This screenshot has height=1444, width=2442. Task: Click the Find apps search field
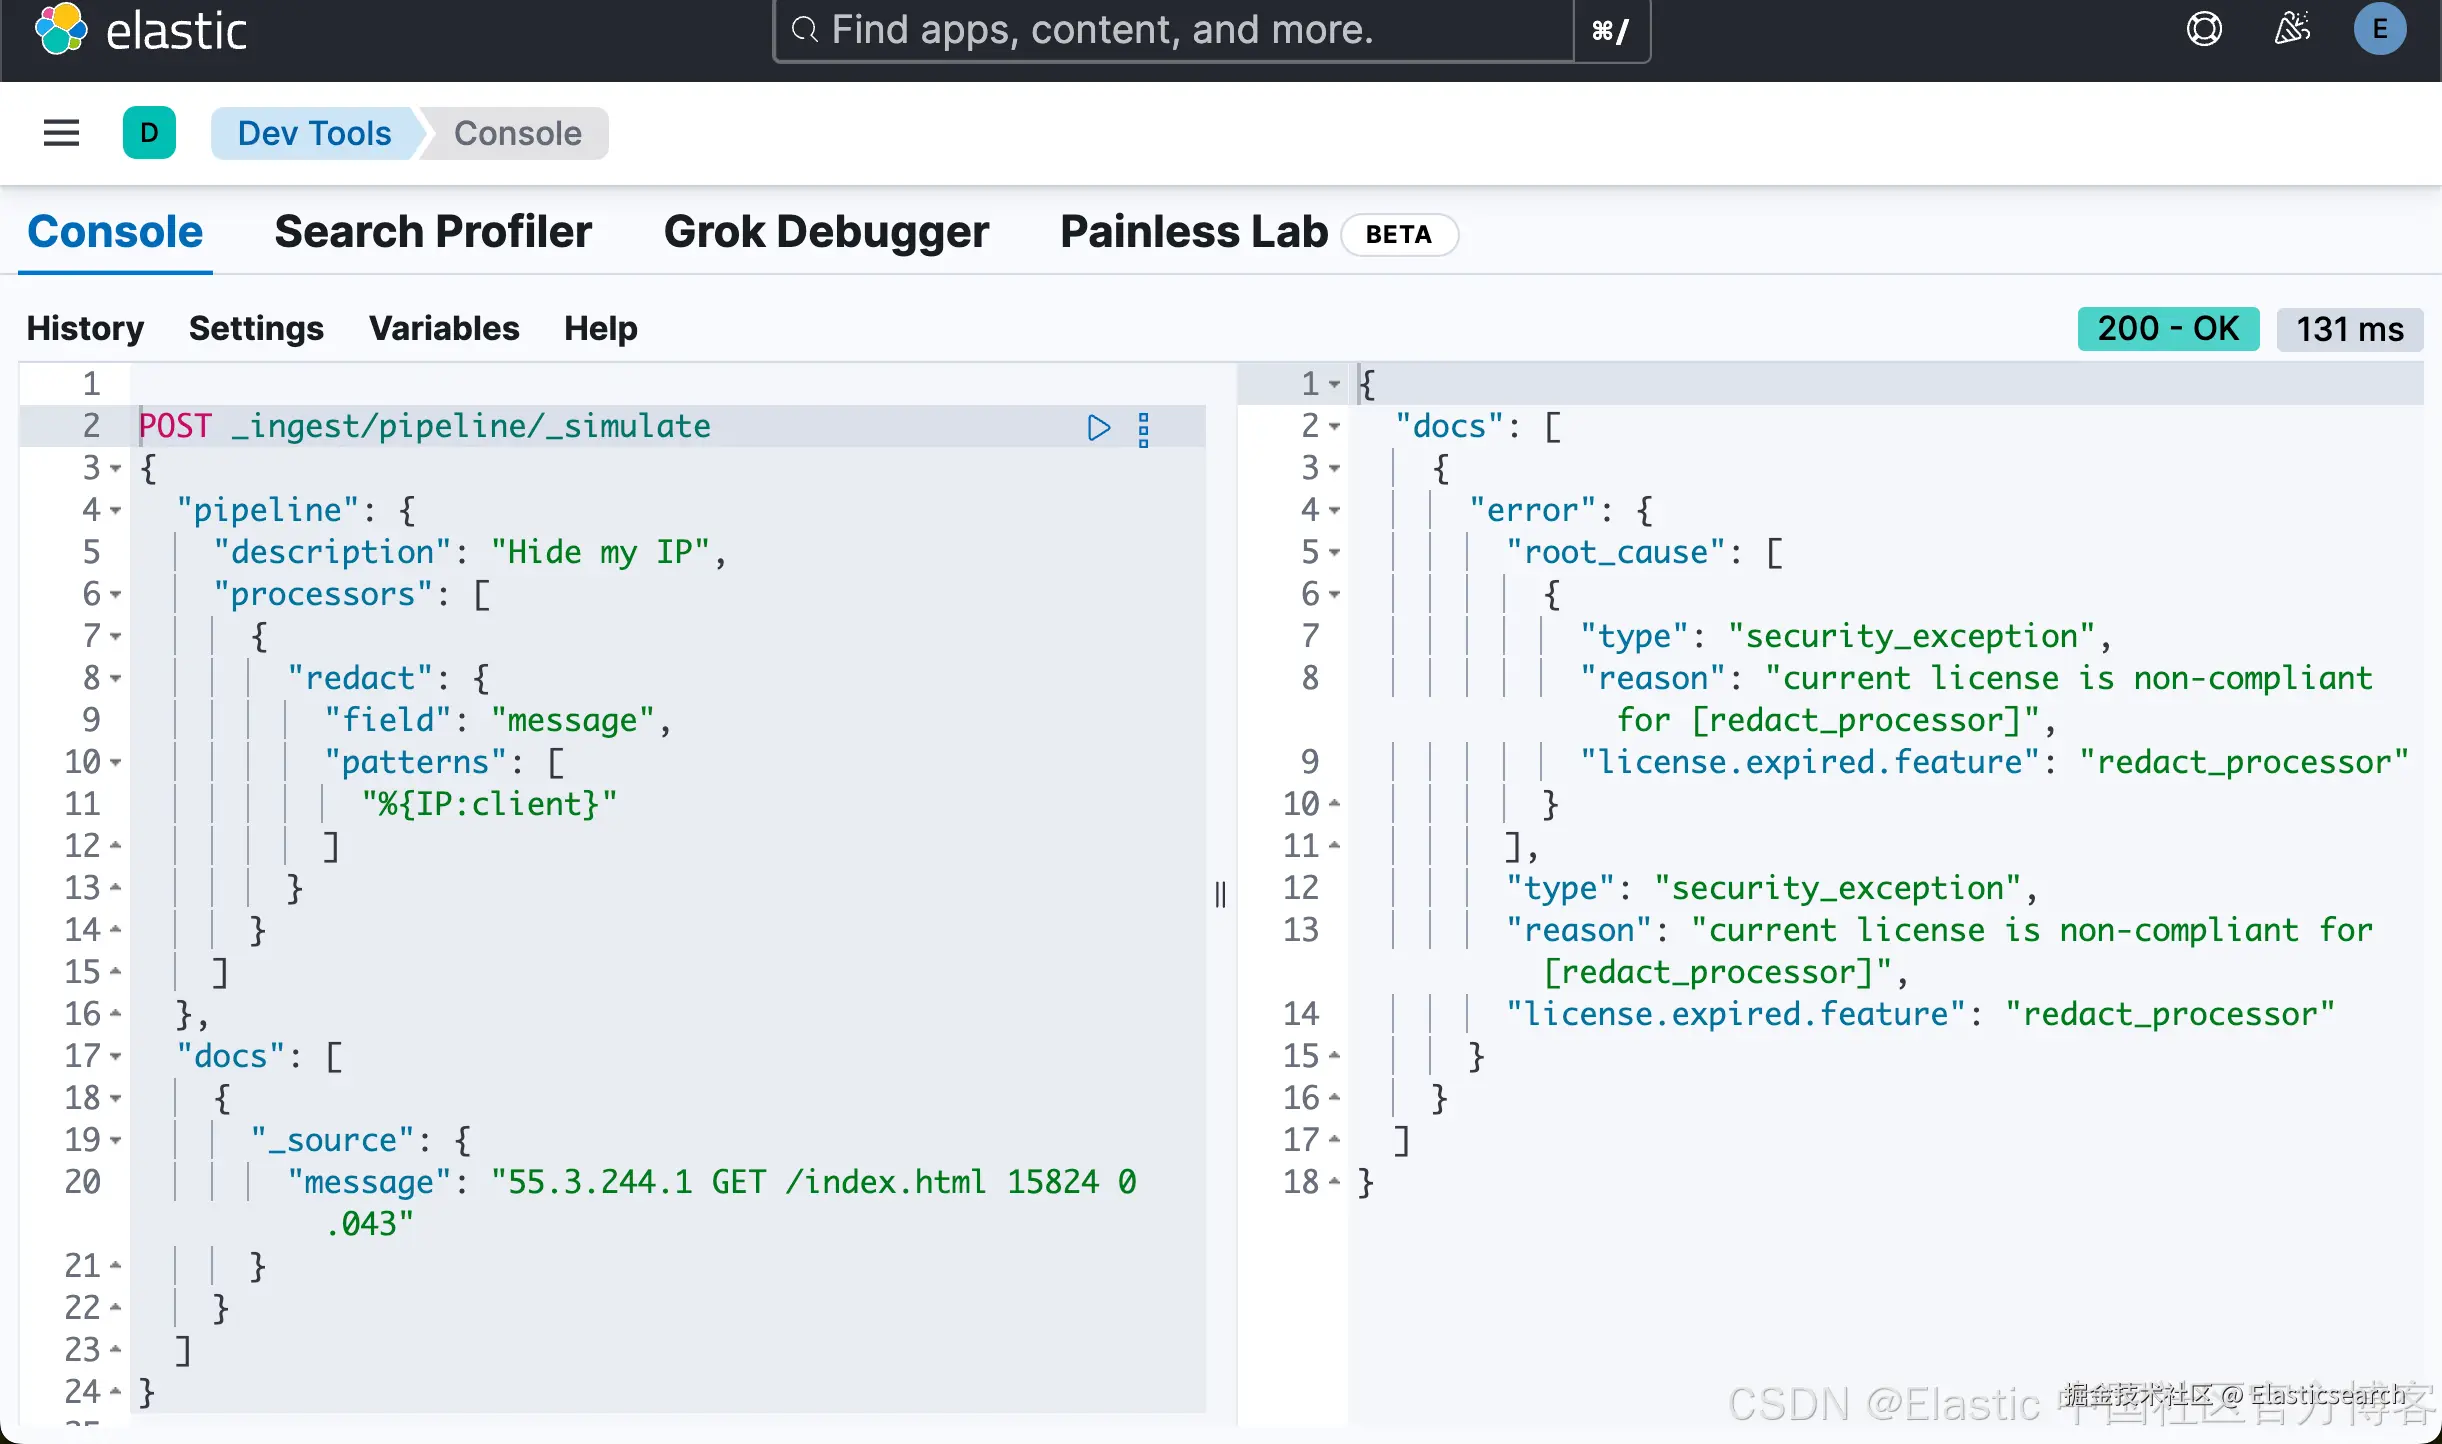[1170, 31]
